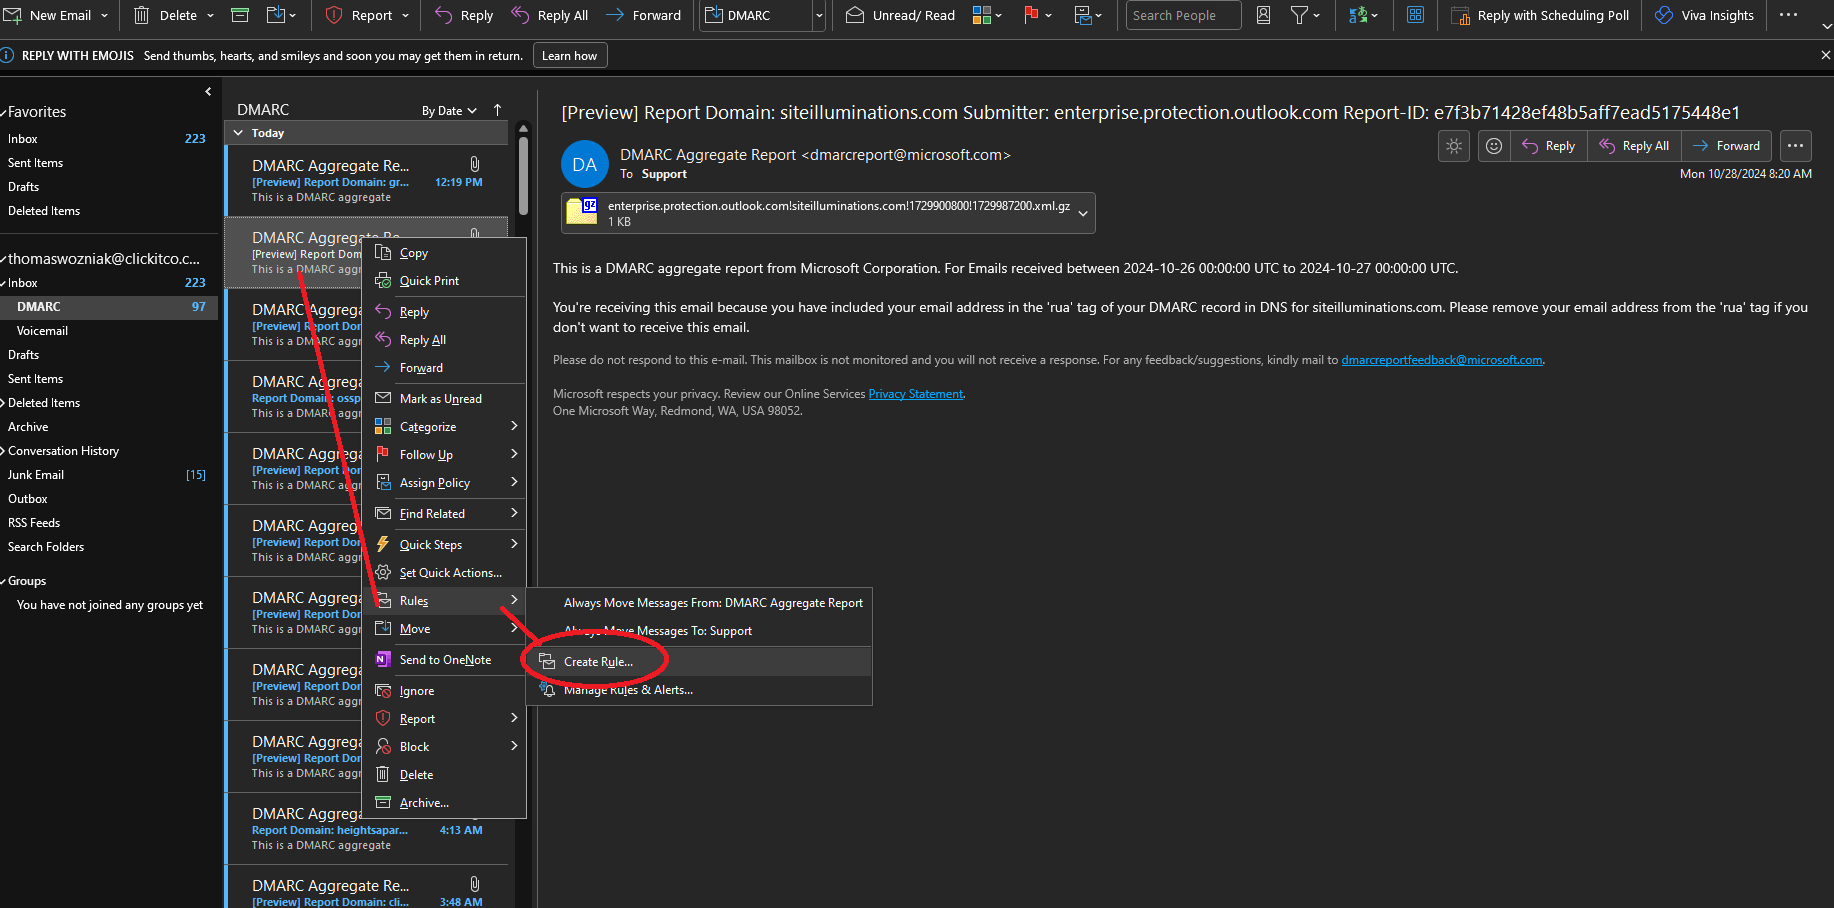Click the grid icon left of Scheduling Poll
Image resolution: width=1834 pixels, height=908 pixels.
click(1416, 15)
